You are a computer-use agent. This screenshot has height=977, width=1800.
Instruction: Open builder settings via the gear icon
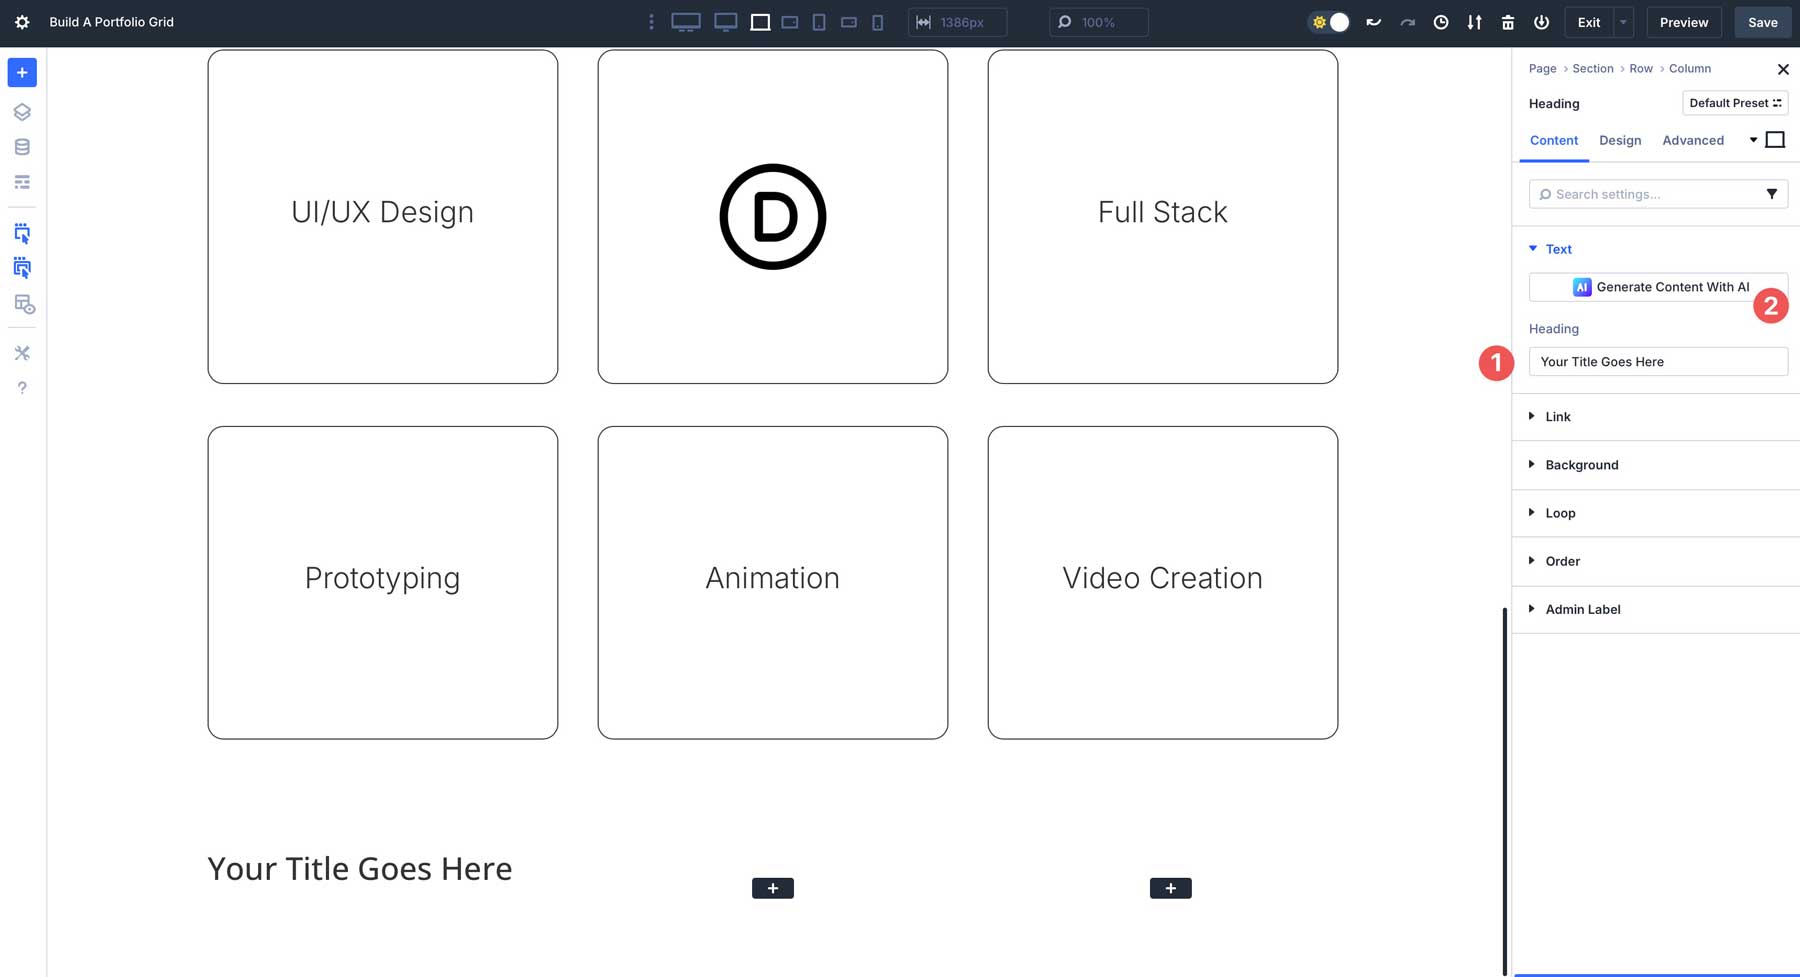pyautogui.click(x=22, y=22)
